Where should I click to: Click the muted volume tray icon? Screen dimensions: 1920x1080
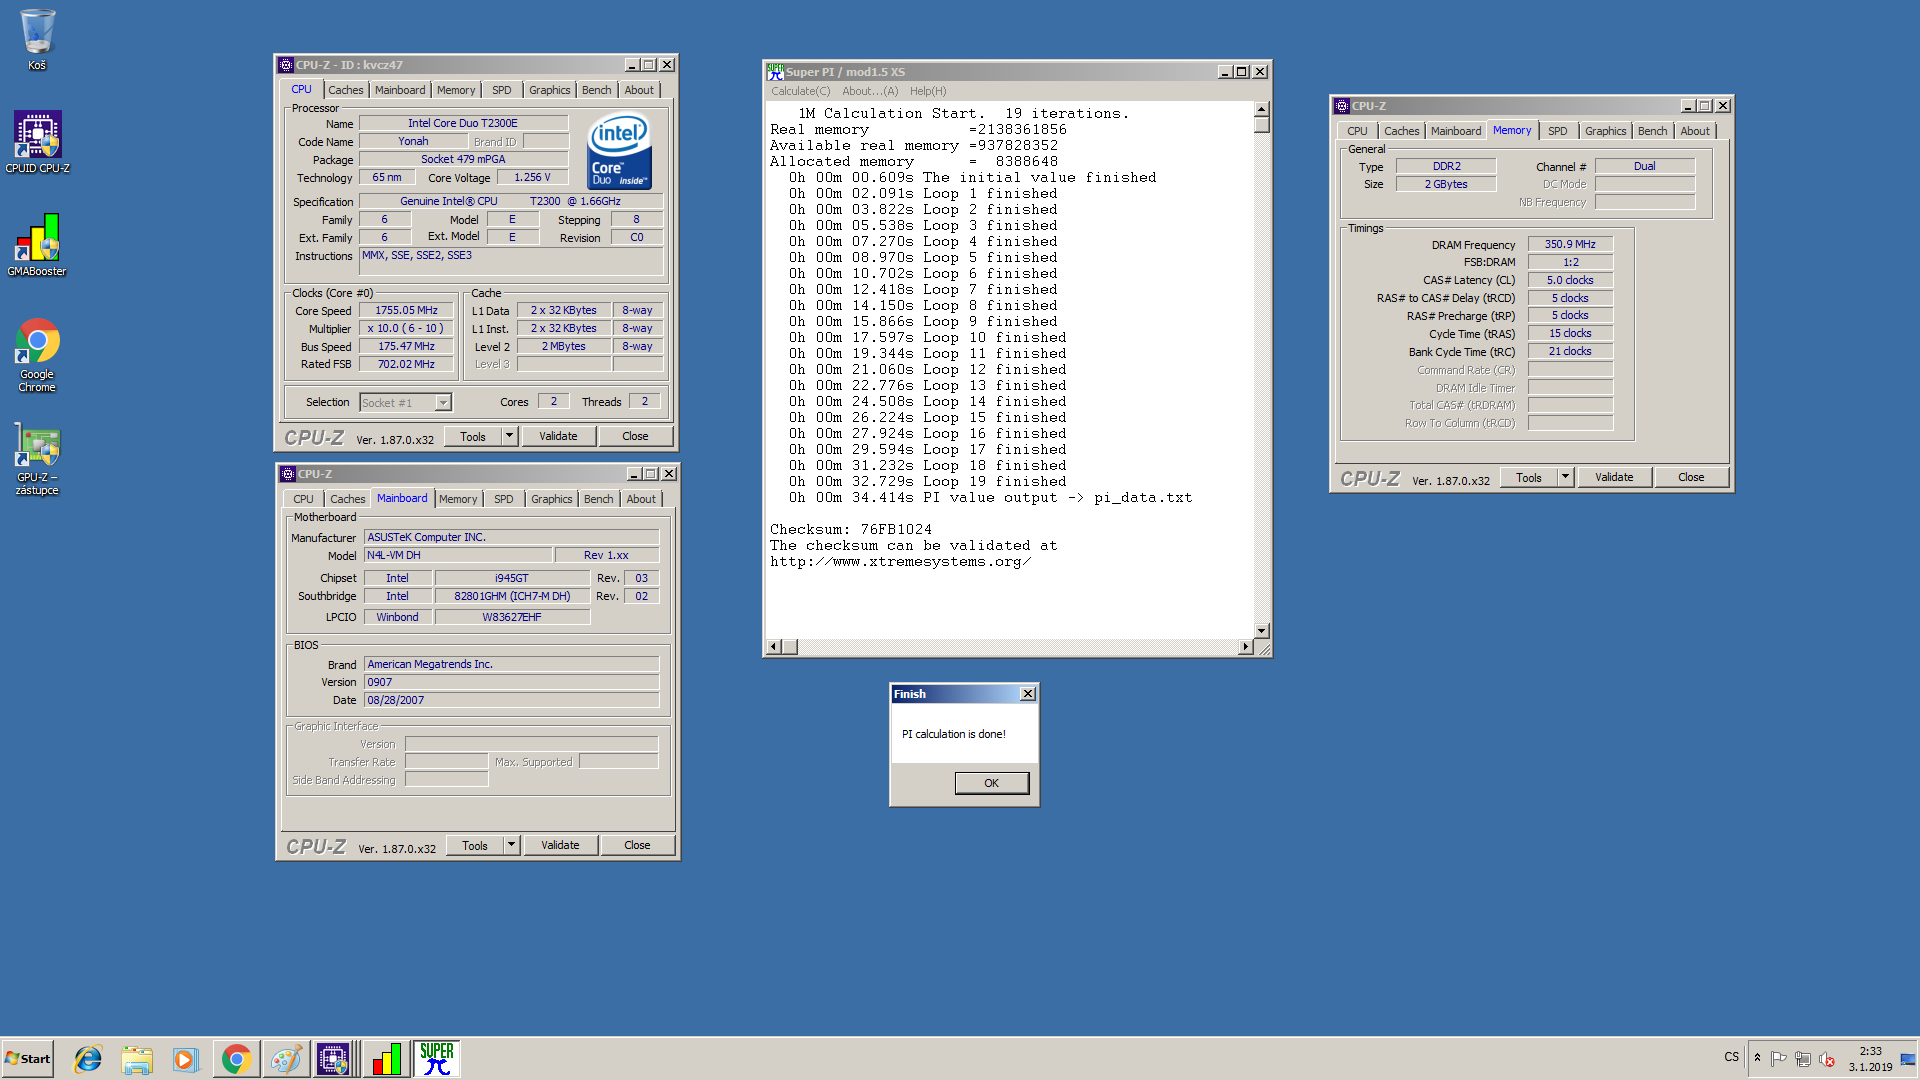click(1827, 1059)
